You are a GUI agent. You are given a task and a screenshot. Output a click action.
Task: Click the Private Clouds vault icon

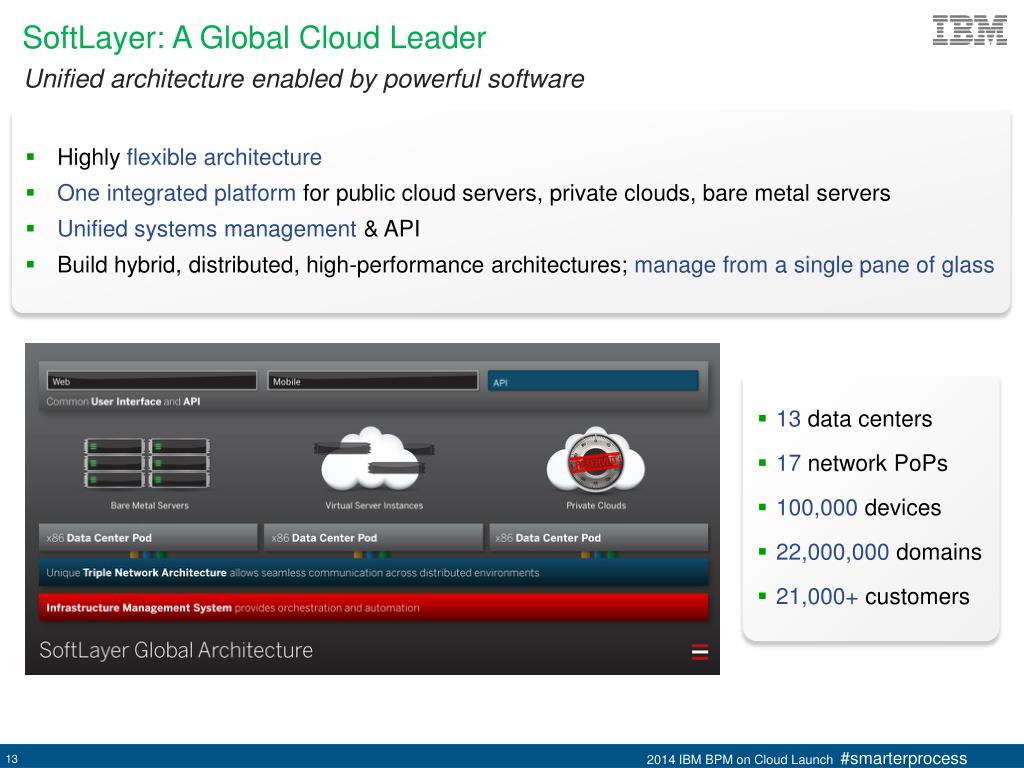point(596,460)
